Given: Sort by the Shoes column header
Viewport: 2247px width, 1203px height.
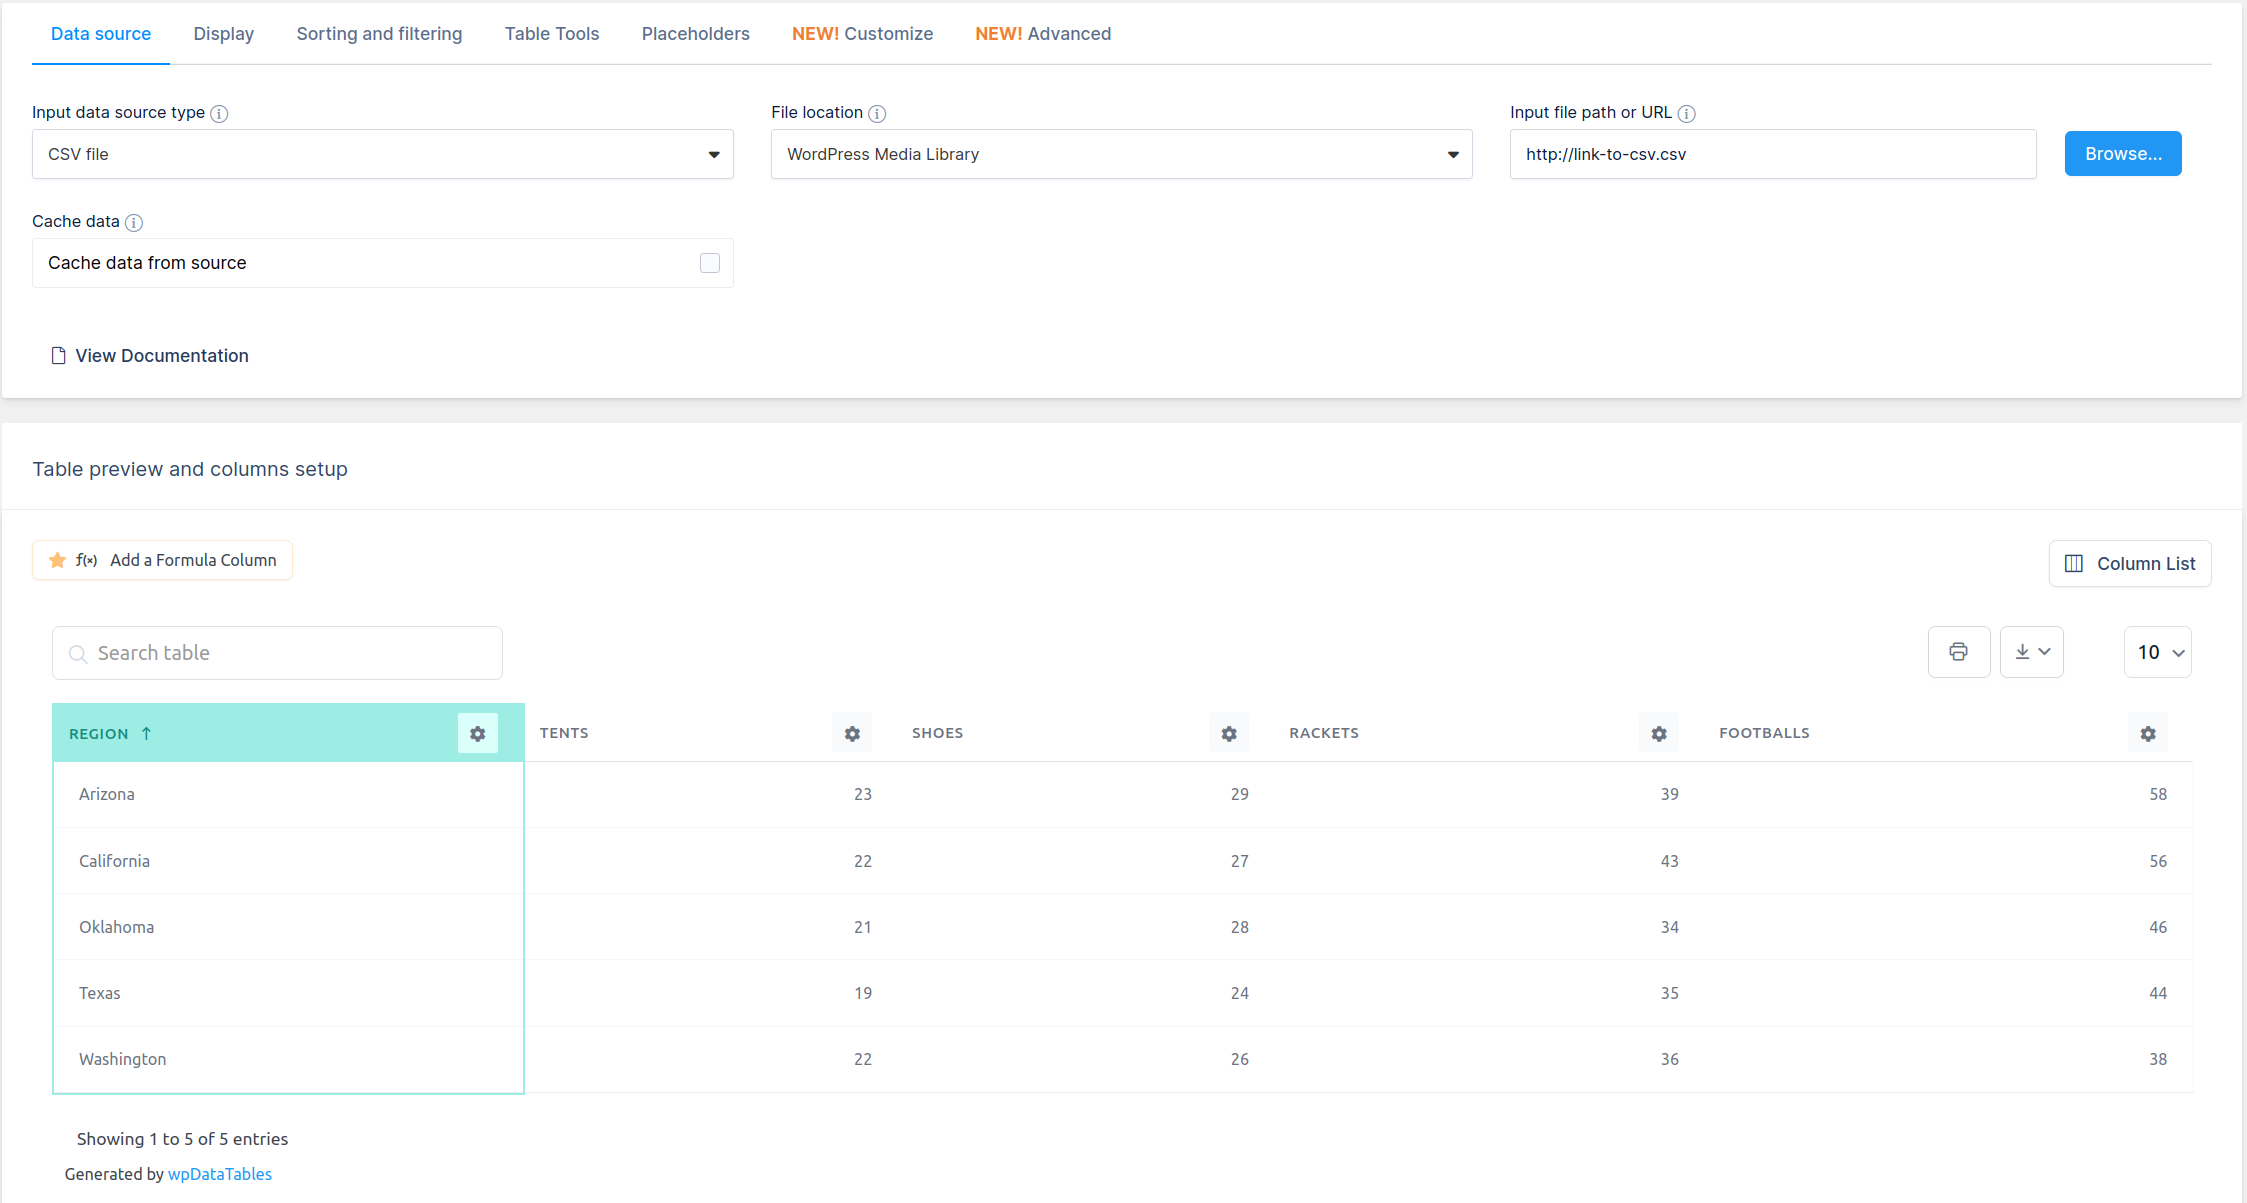Looking at the screenshot, I should point(938,733).
